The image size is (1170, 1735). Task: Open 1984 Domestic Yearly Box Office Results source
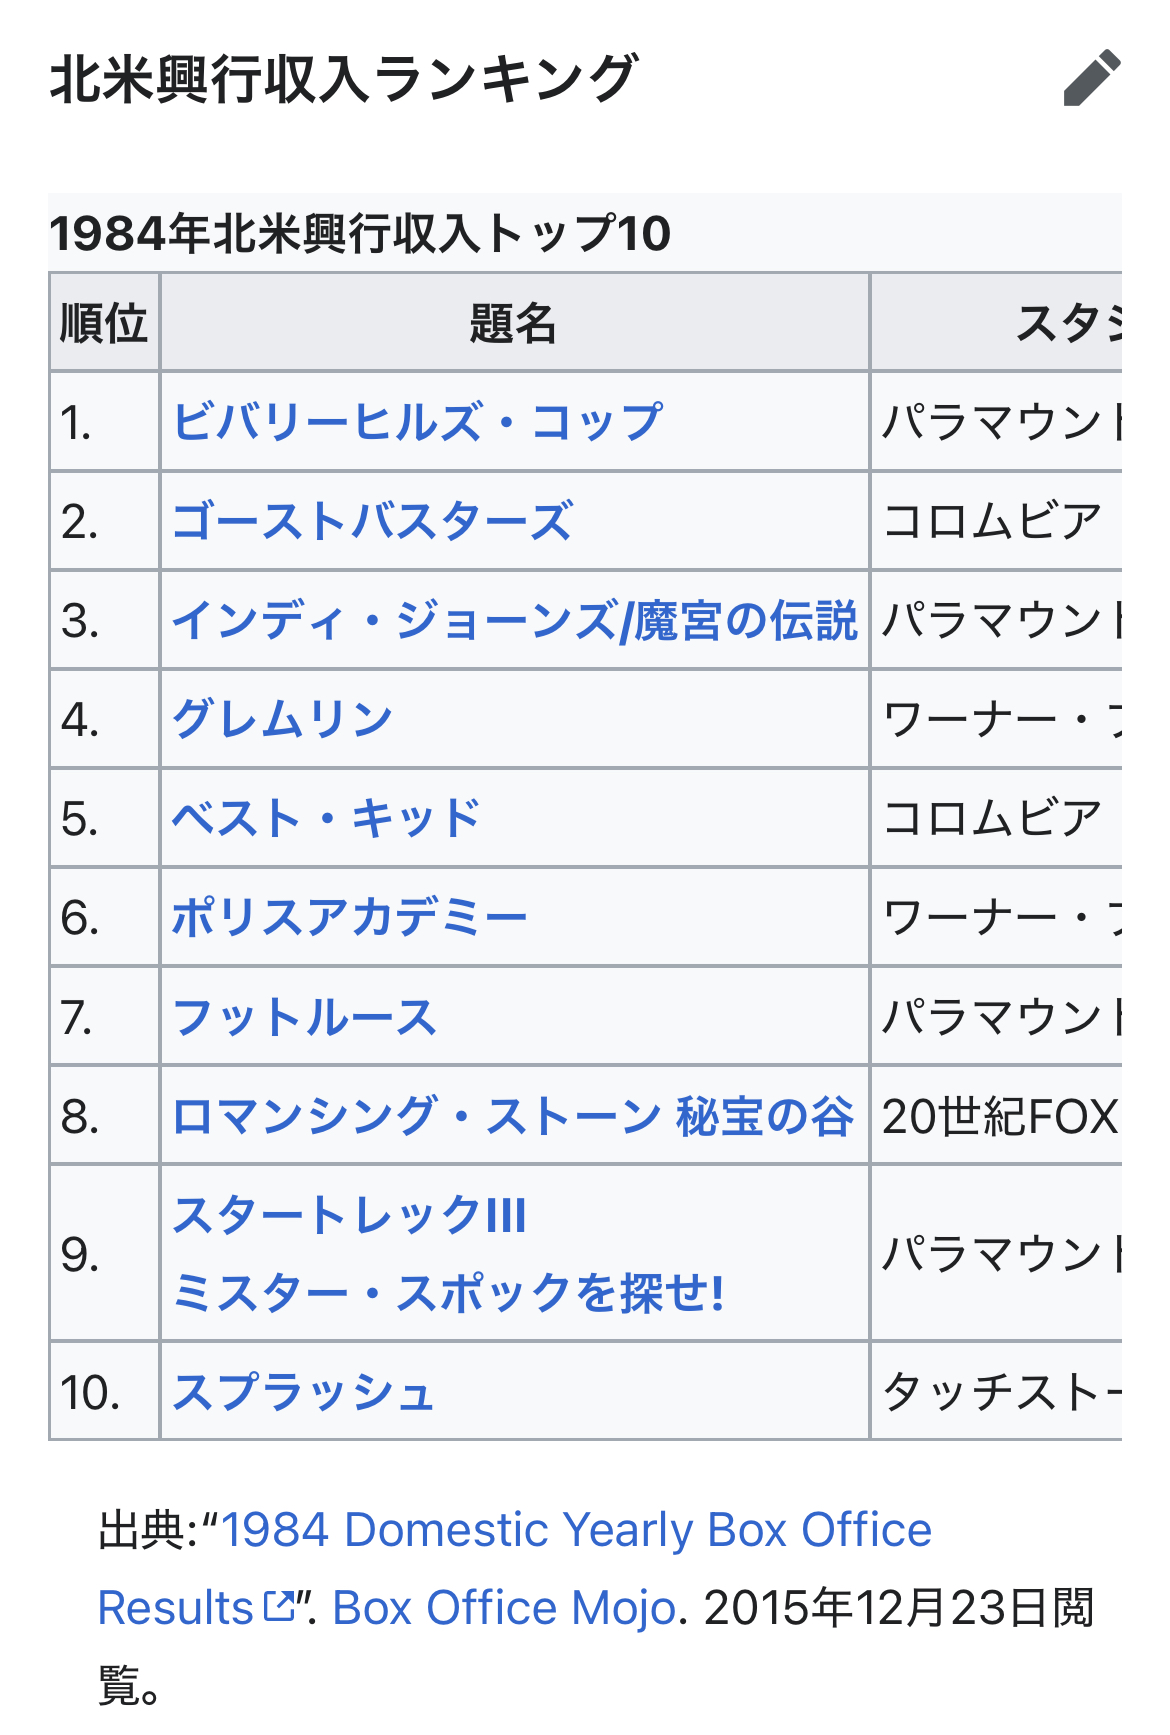pyautogui.click(x=515, y=1568)
